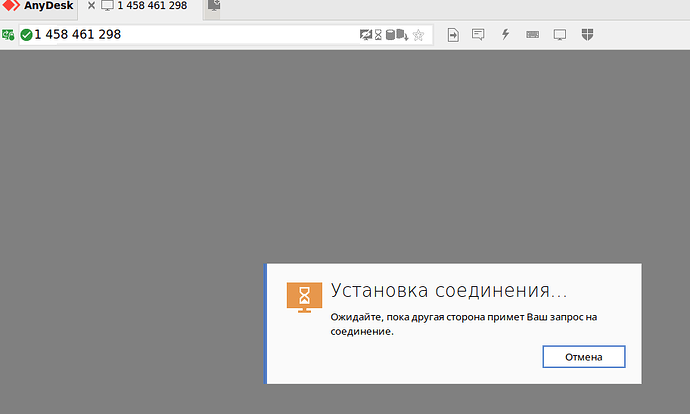Open the actions lightning bolt menu
Screen dimensions: 690x414
point(505,34)
